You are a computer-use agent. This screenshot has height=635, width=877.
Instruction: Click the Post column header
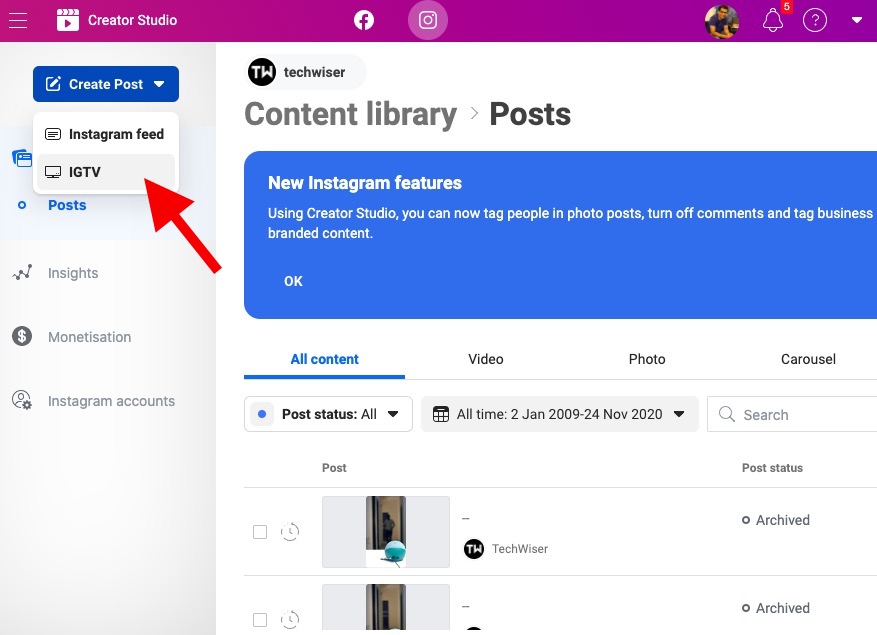(334, 468)
